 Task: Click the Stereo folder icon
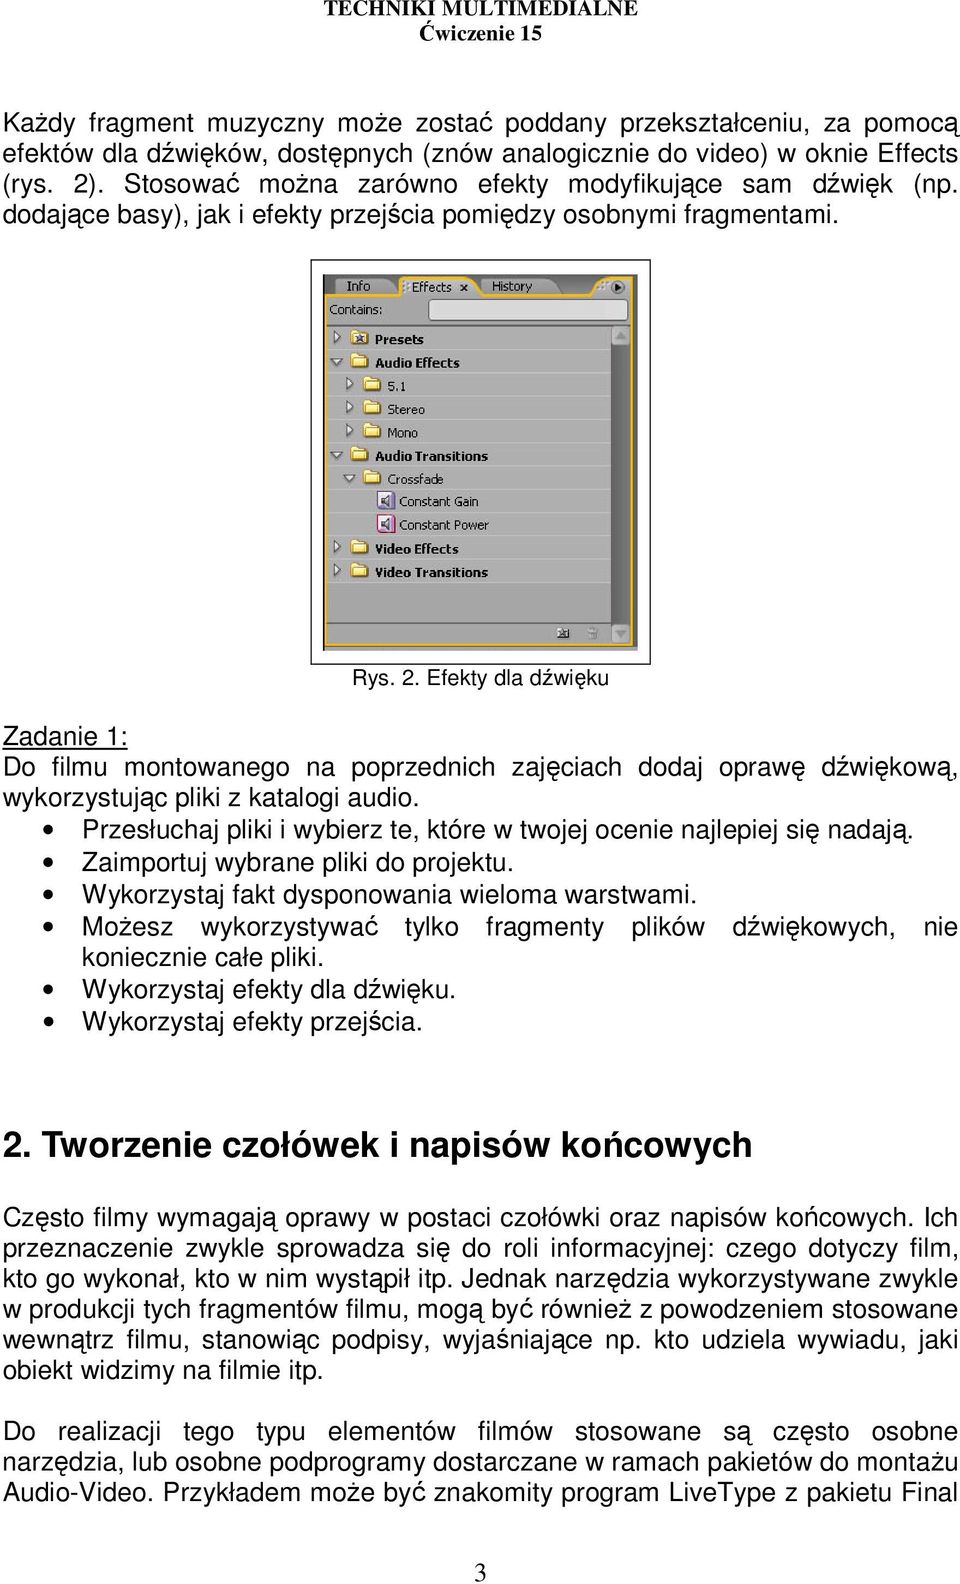pyautogui.click(x=371, y=408)
